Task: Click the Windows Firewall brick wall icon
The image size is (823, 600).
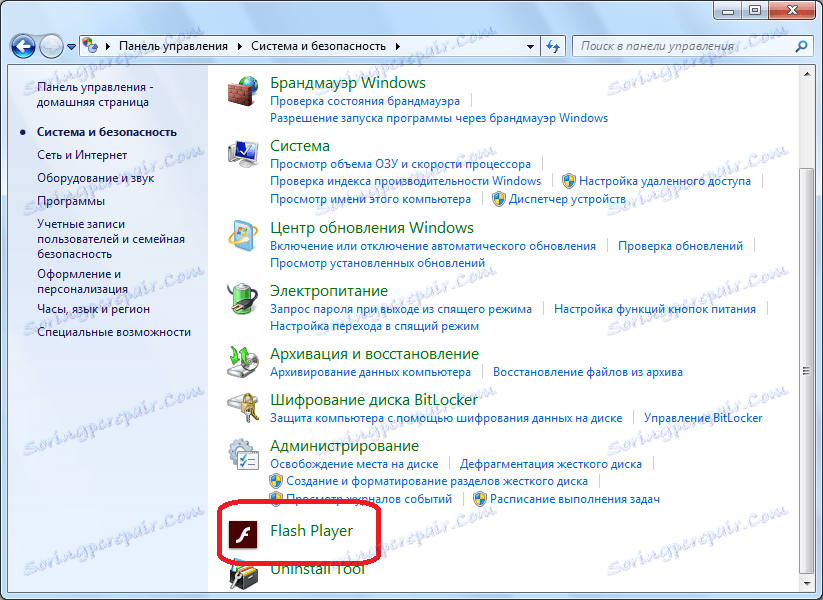Action: [242, 91]
